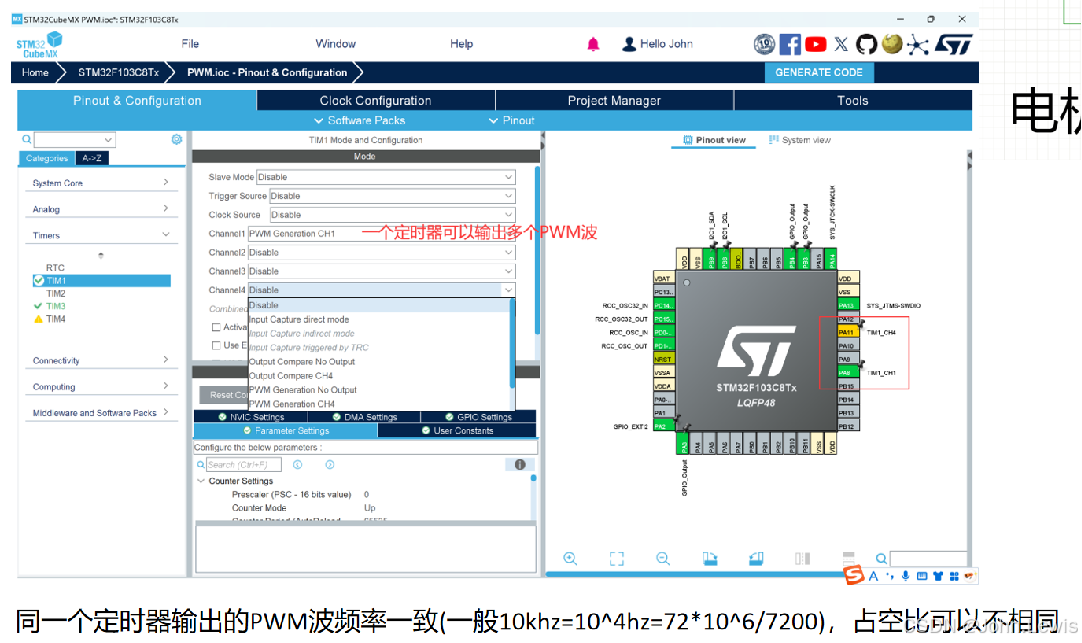Expand Middleware and Software Packs category

(101, 413)
